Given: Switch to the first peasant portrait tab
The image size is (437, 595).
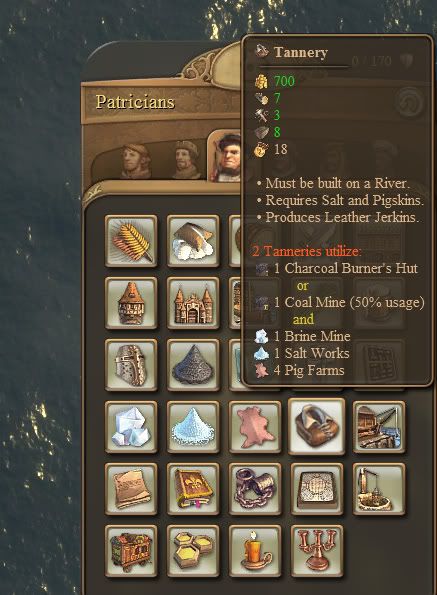Looking at the screenshot, I should click(135, 161).
